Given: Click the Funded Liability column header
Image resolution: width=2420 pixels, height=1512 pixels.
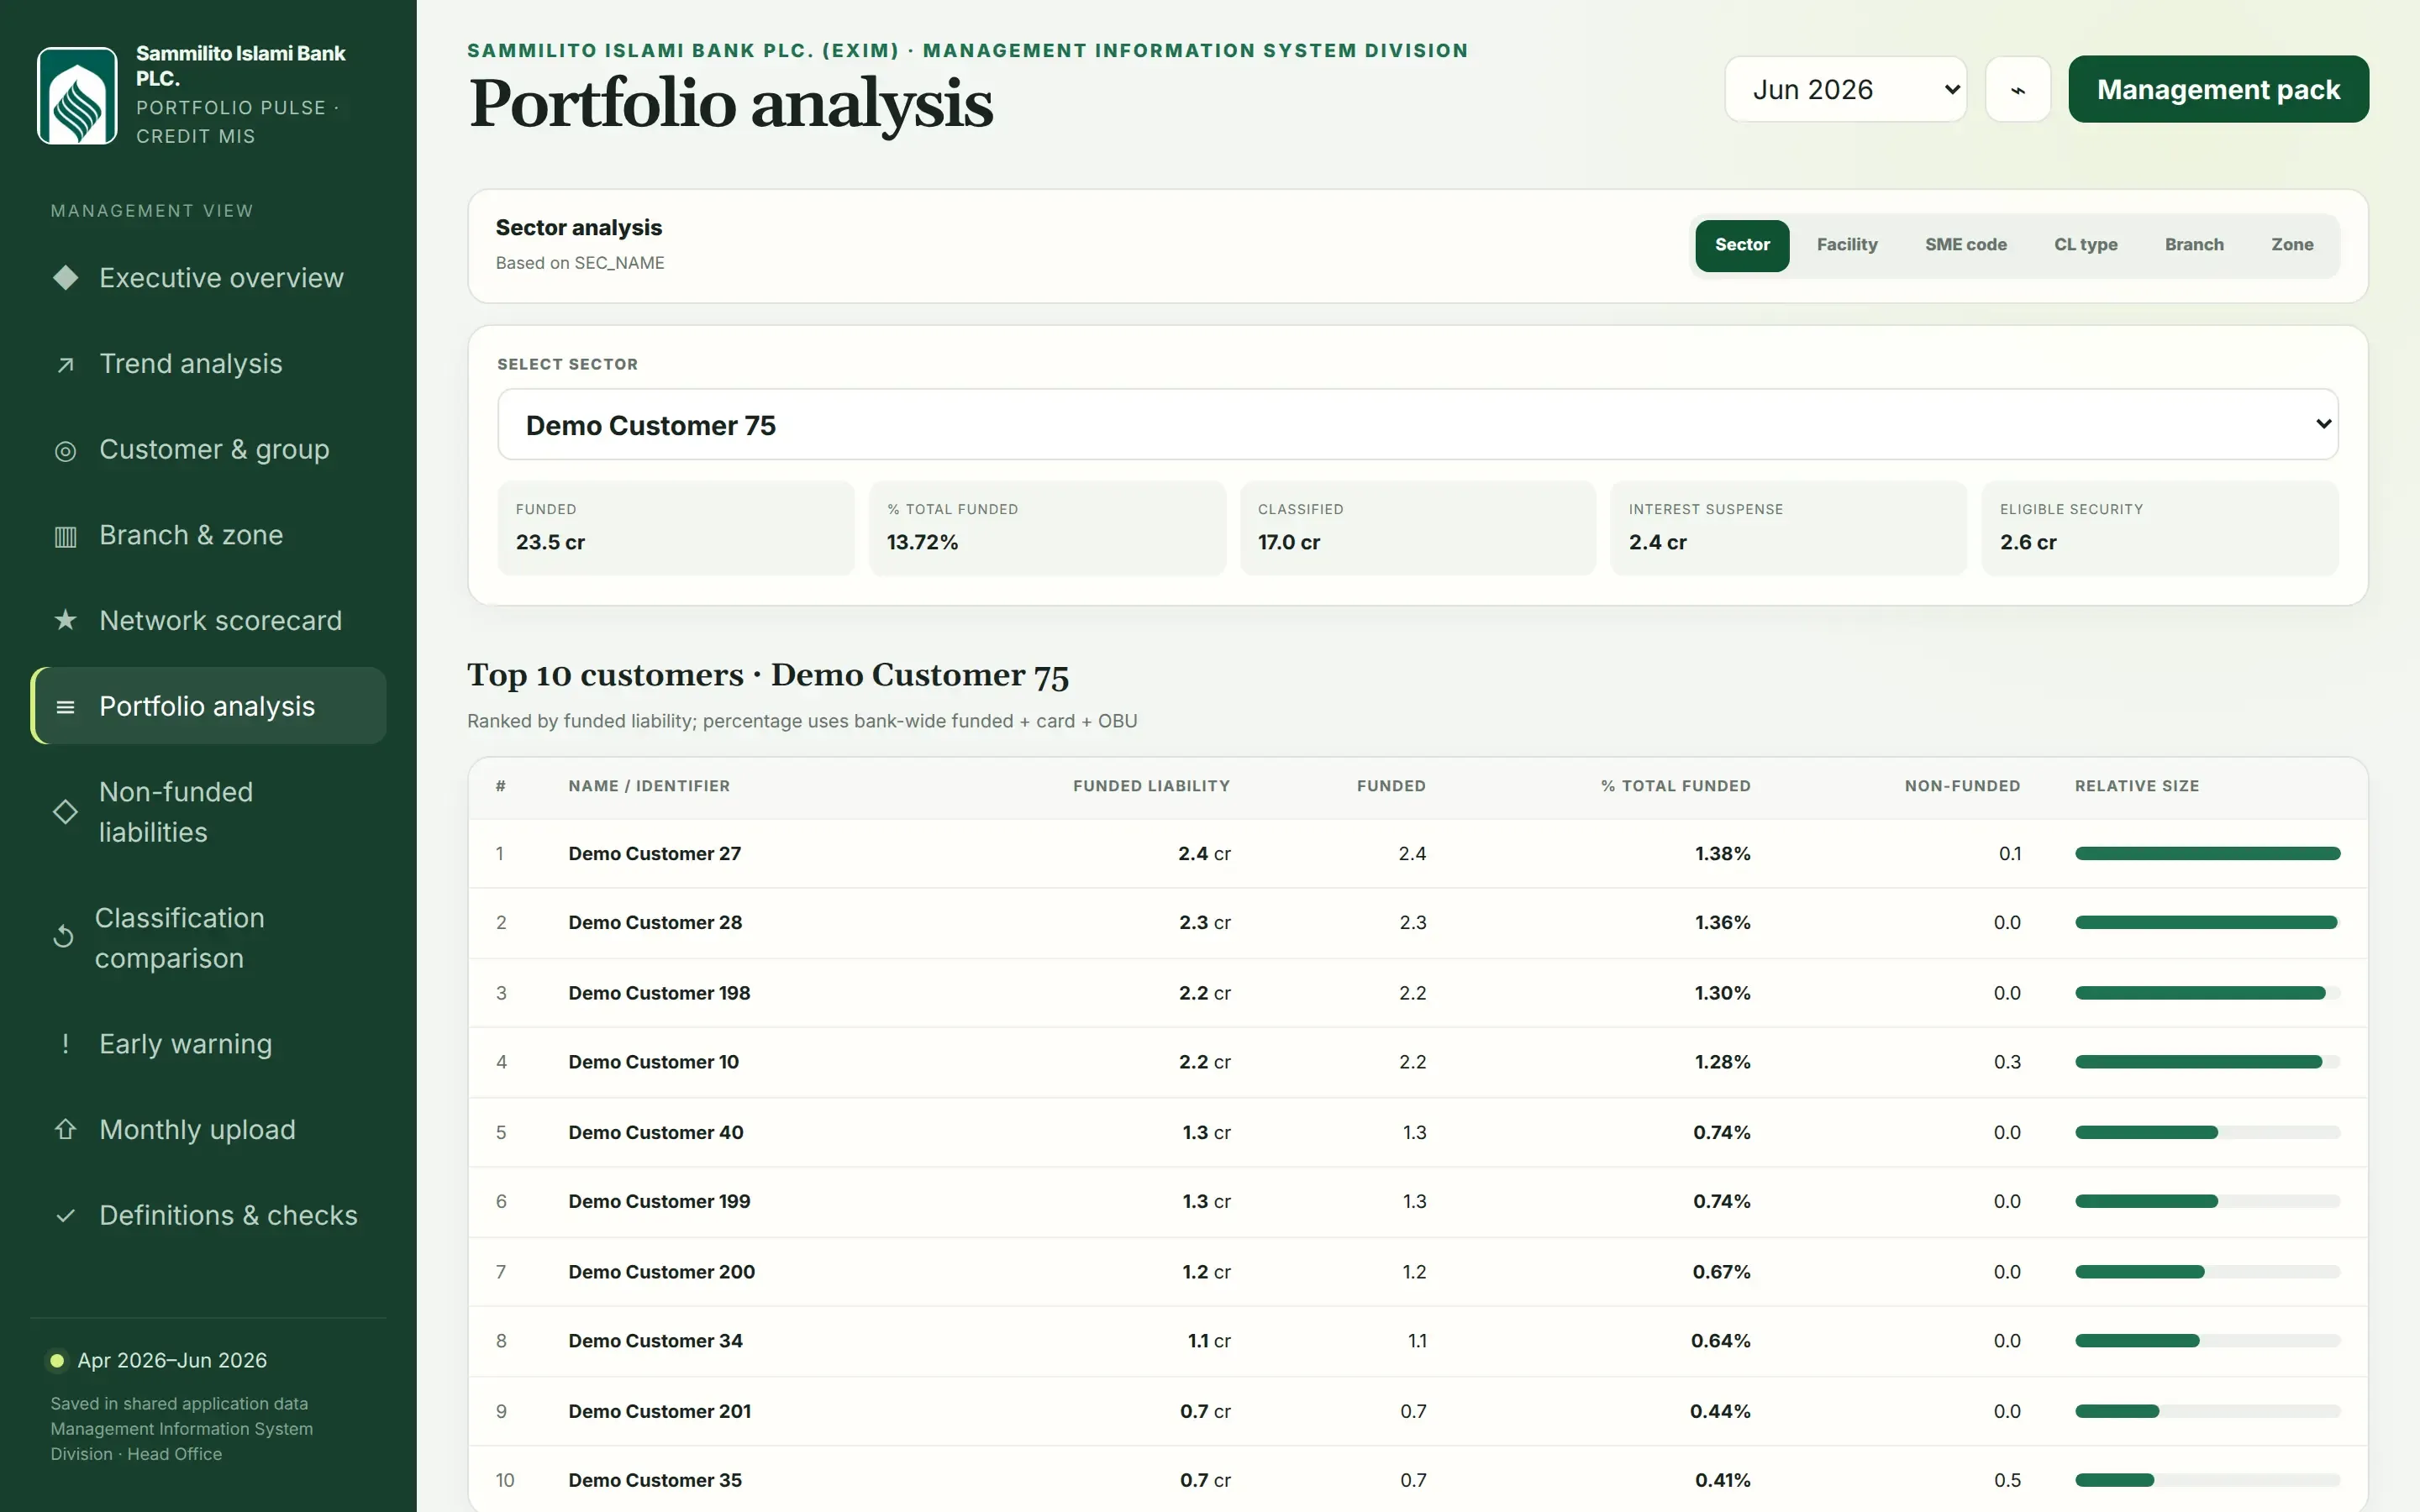Looking at the screenshot, I should pyautogui.click(x=1151, y=786).
